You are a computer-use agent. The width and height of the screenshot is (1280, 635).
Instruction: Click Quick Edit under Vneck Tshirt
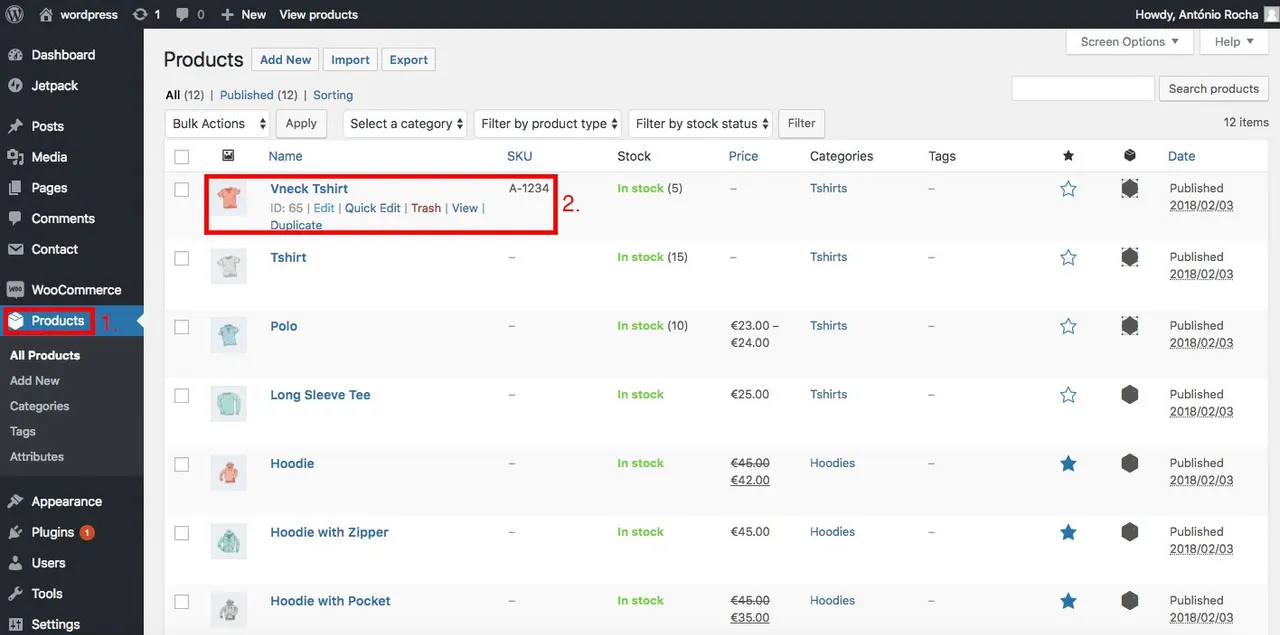[x=372, y=208]
